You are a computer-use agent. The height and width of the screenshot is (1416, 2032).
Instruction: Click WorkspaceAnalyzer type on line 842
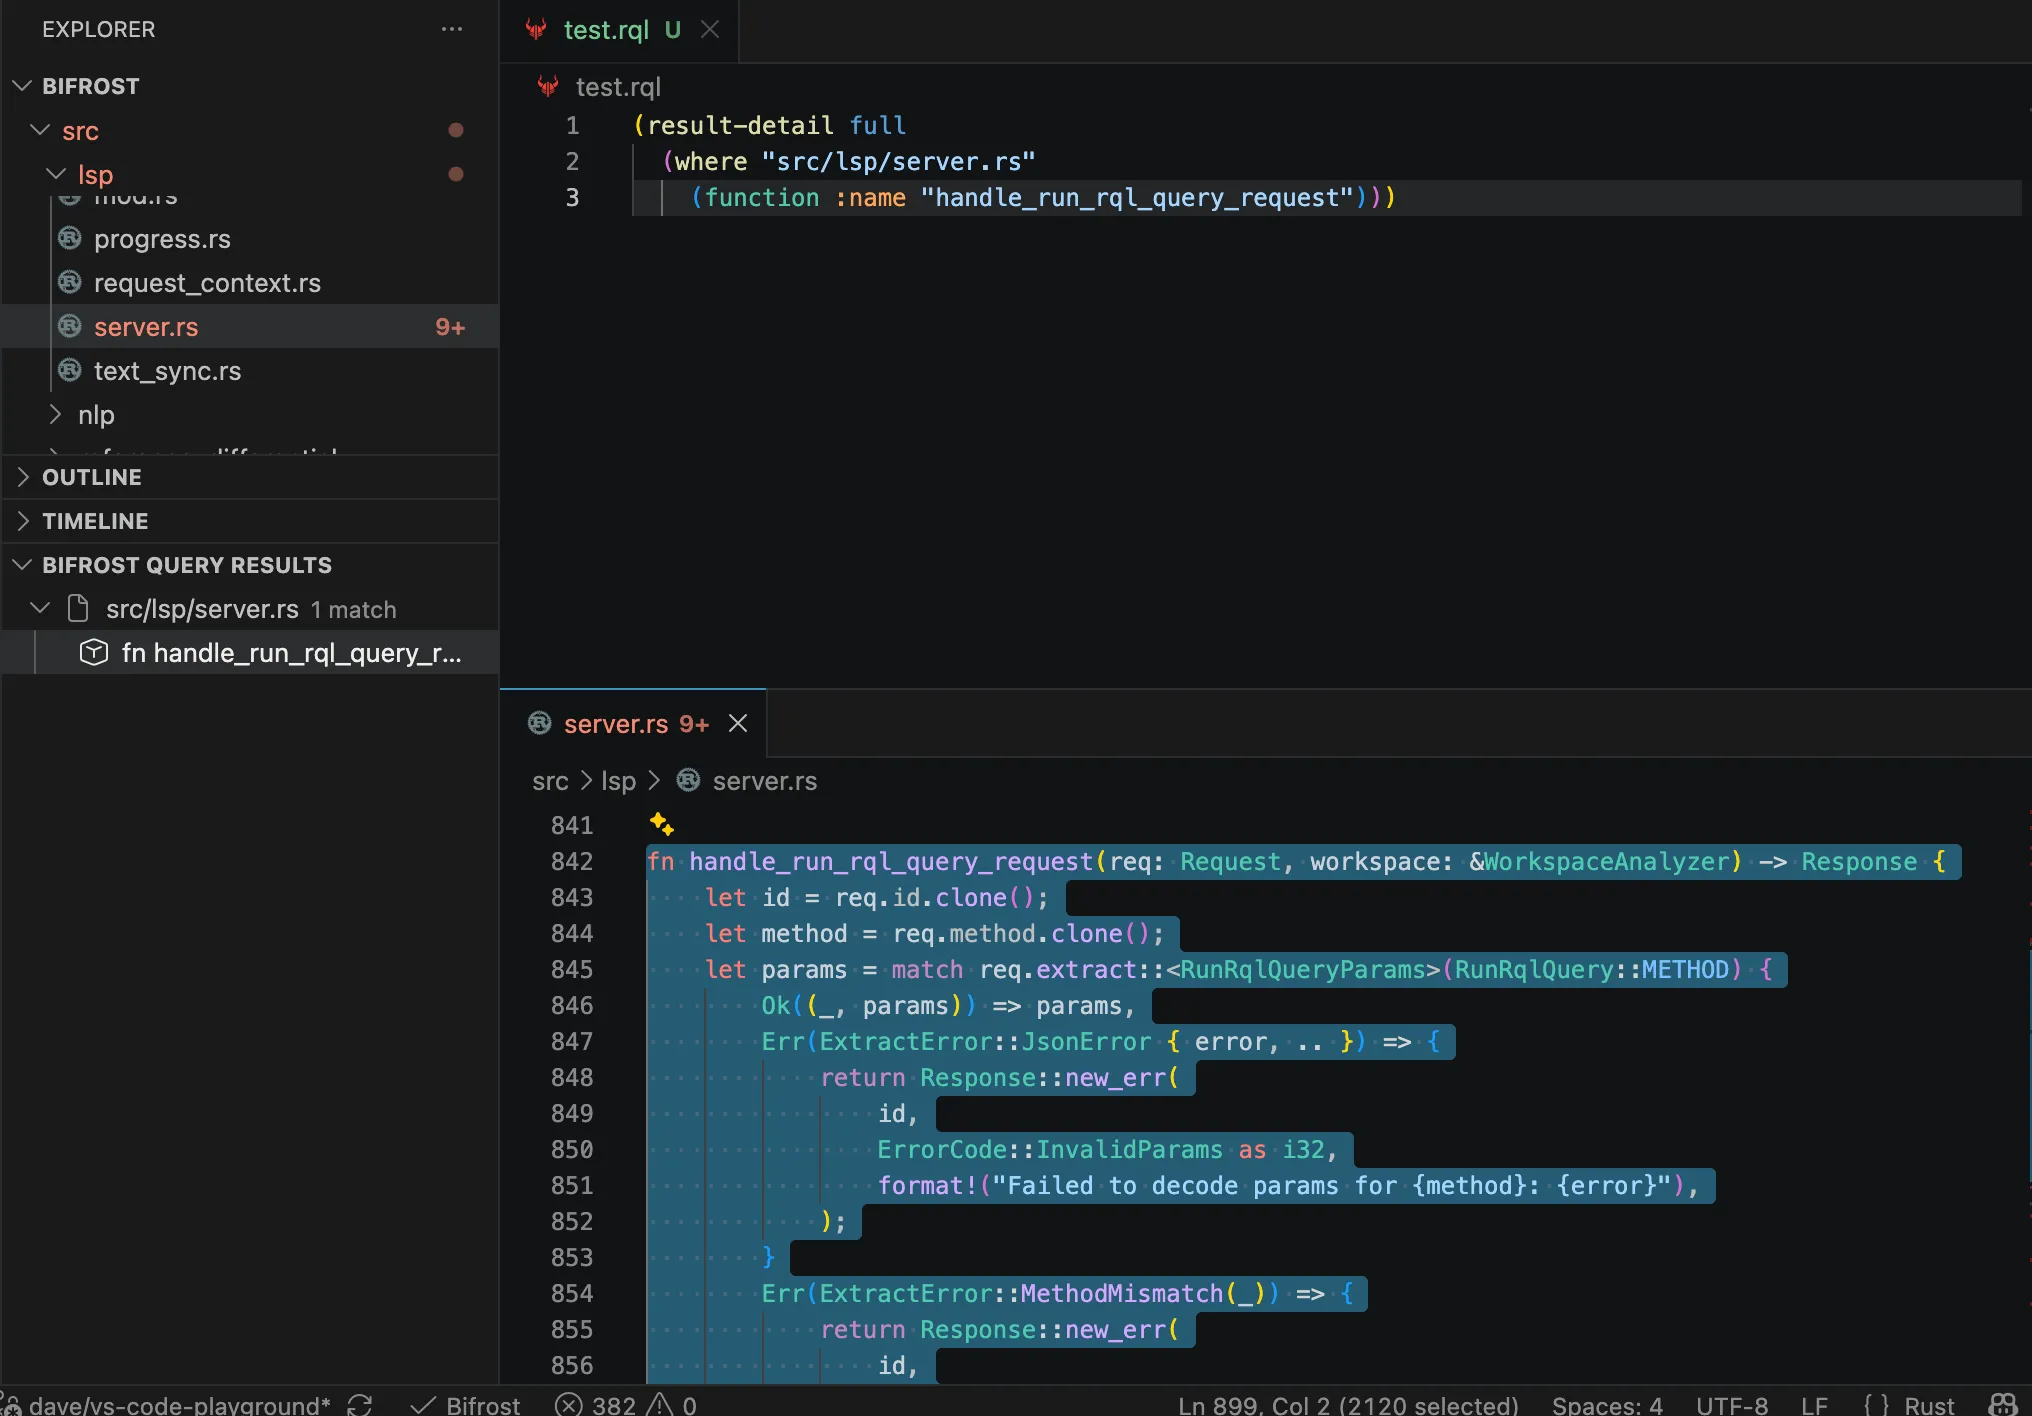tap(1607, 861)
